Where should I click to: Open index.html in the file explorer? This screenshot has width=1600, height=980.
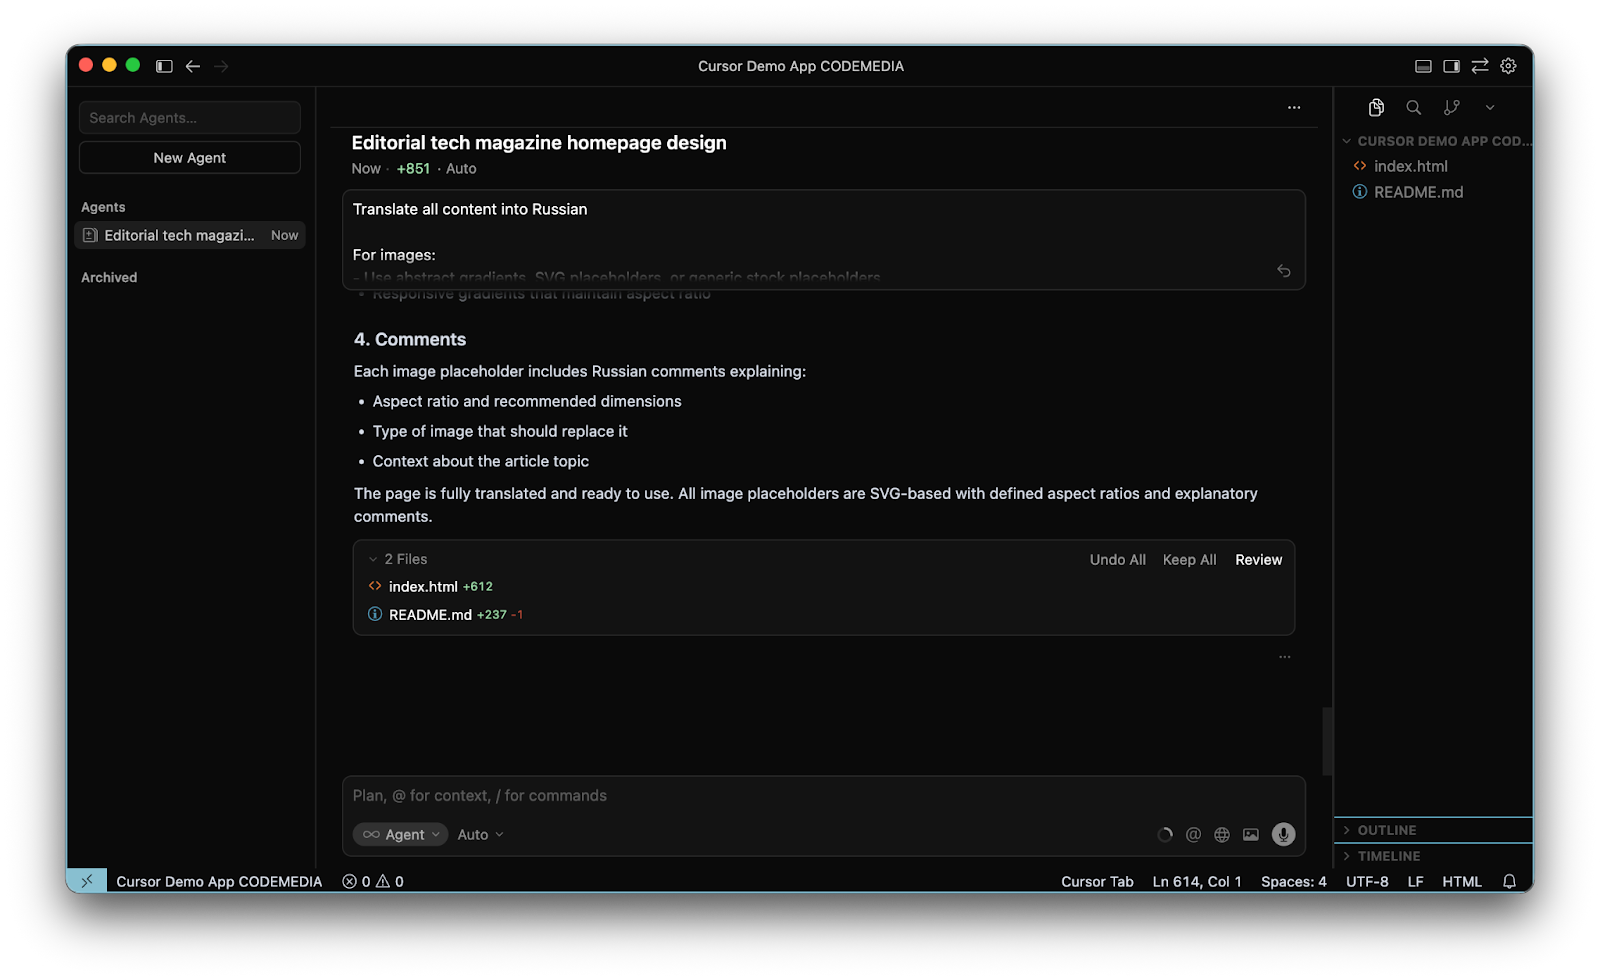pyautogui.click(x=1410, y=166)
